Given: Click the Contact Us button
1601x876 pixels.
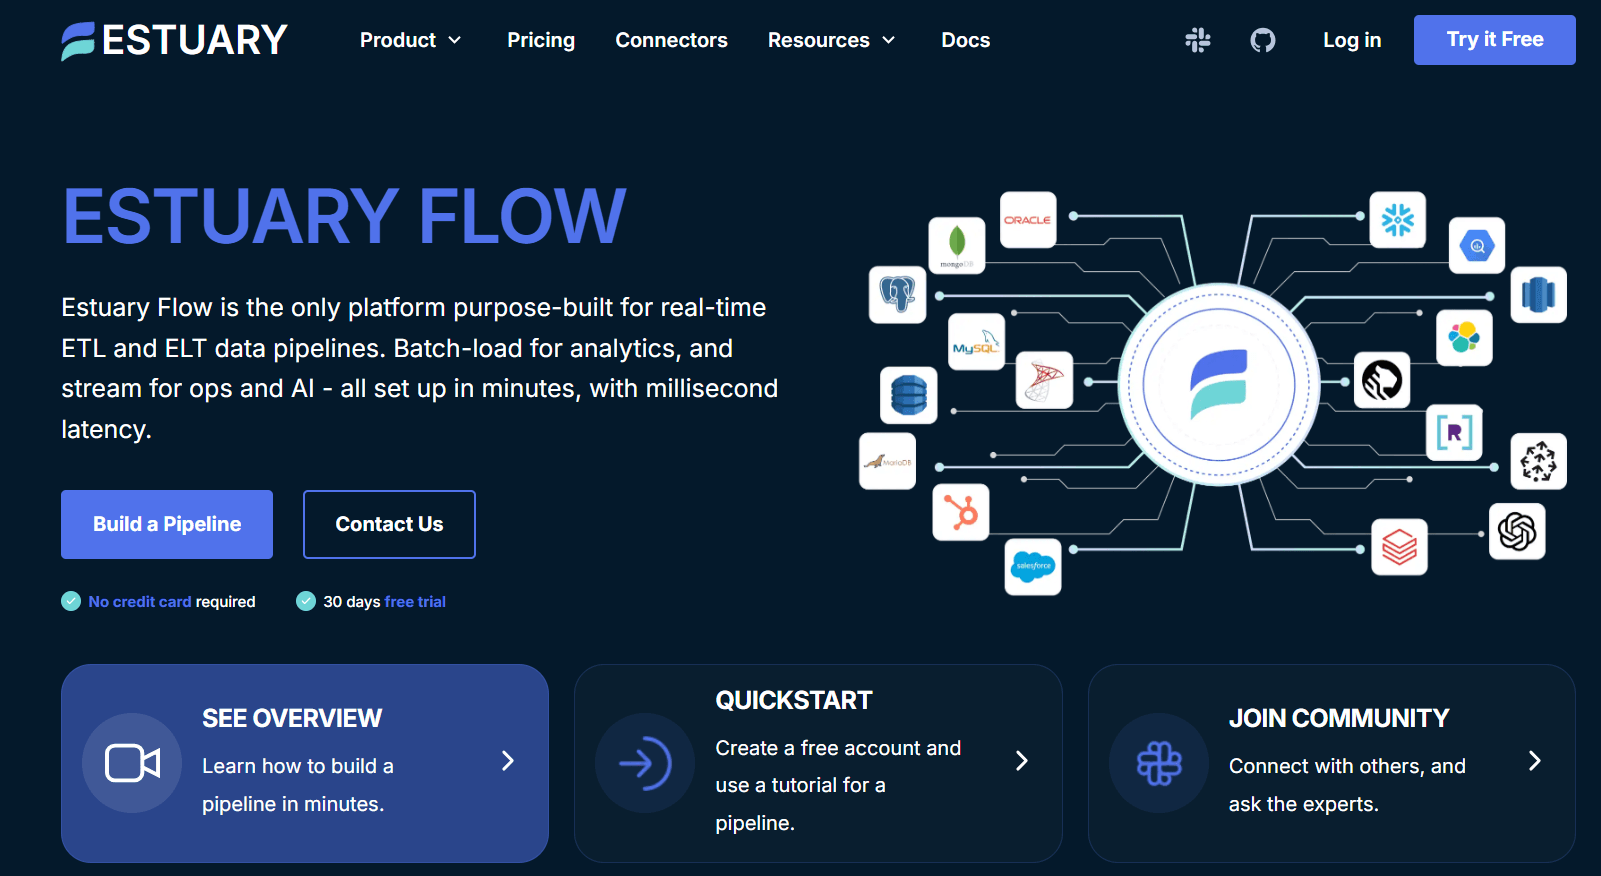Looking at the screenshot, I should [x=389, y=524].
